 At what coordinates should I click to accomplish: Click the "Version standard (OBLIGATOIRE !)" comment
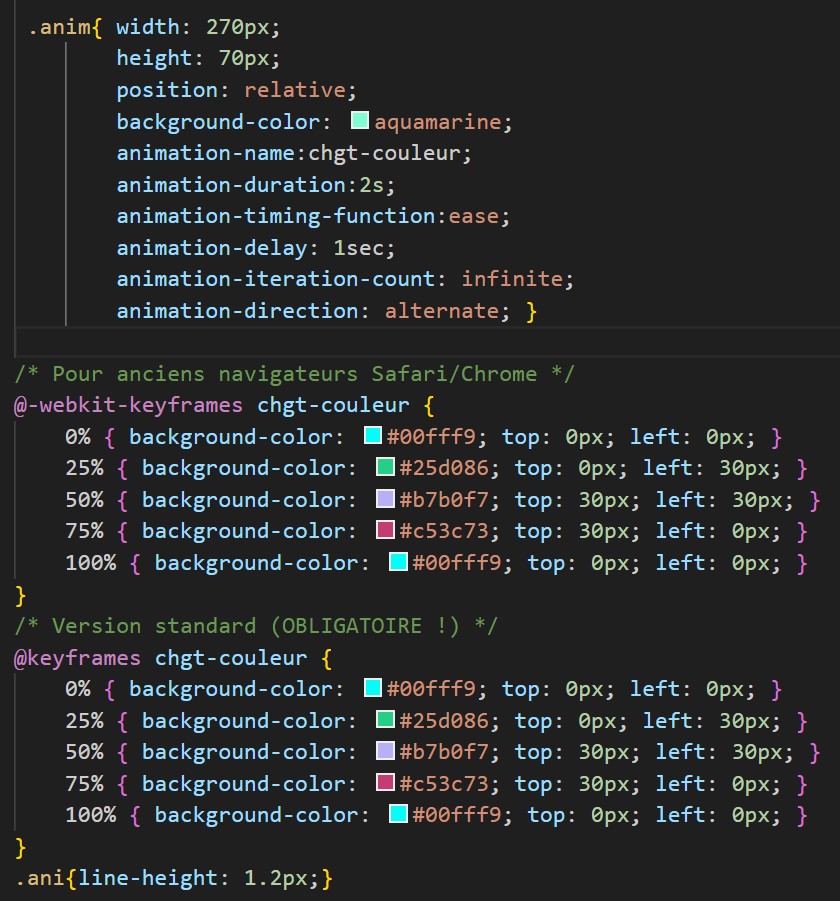(x=256, y=626)
